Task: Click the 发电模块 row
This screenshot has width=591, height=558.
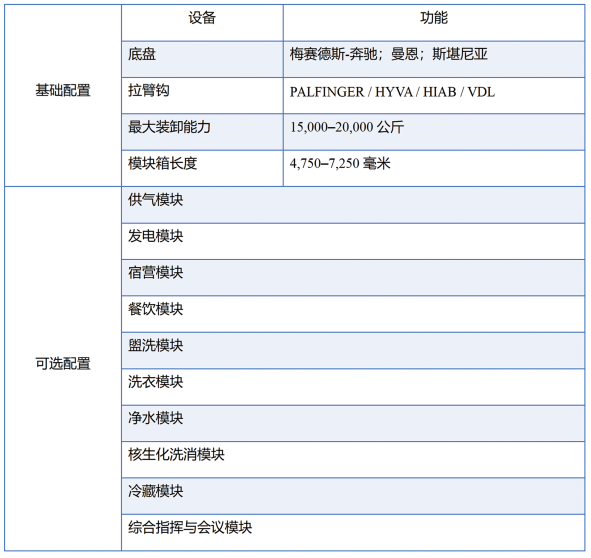Action: [353, 241]
